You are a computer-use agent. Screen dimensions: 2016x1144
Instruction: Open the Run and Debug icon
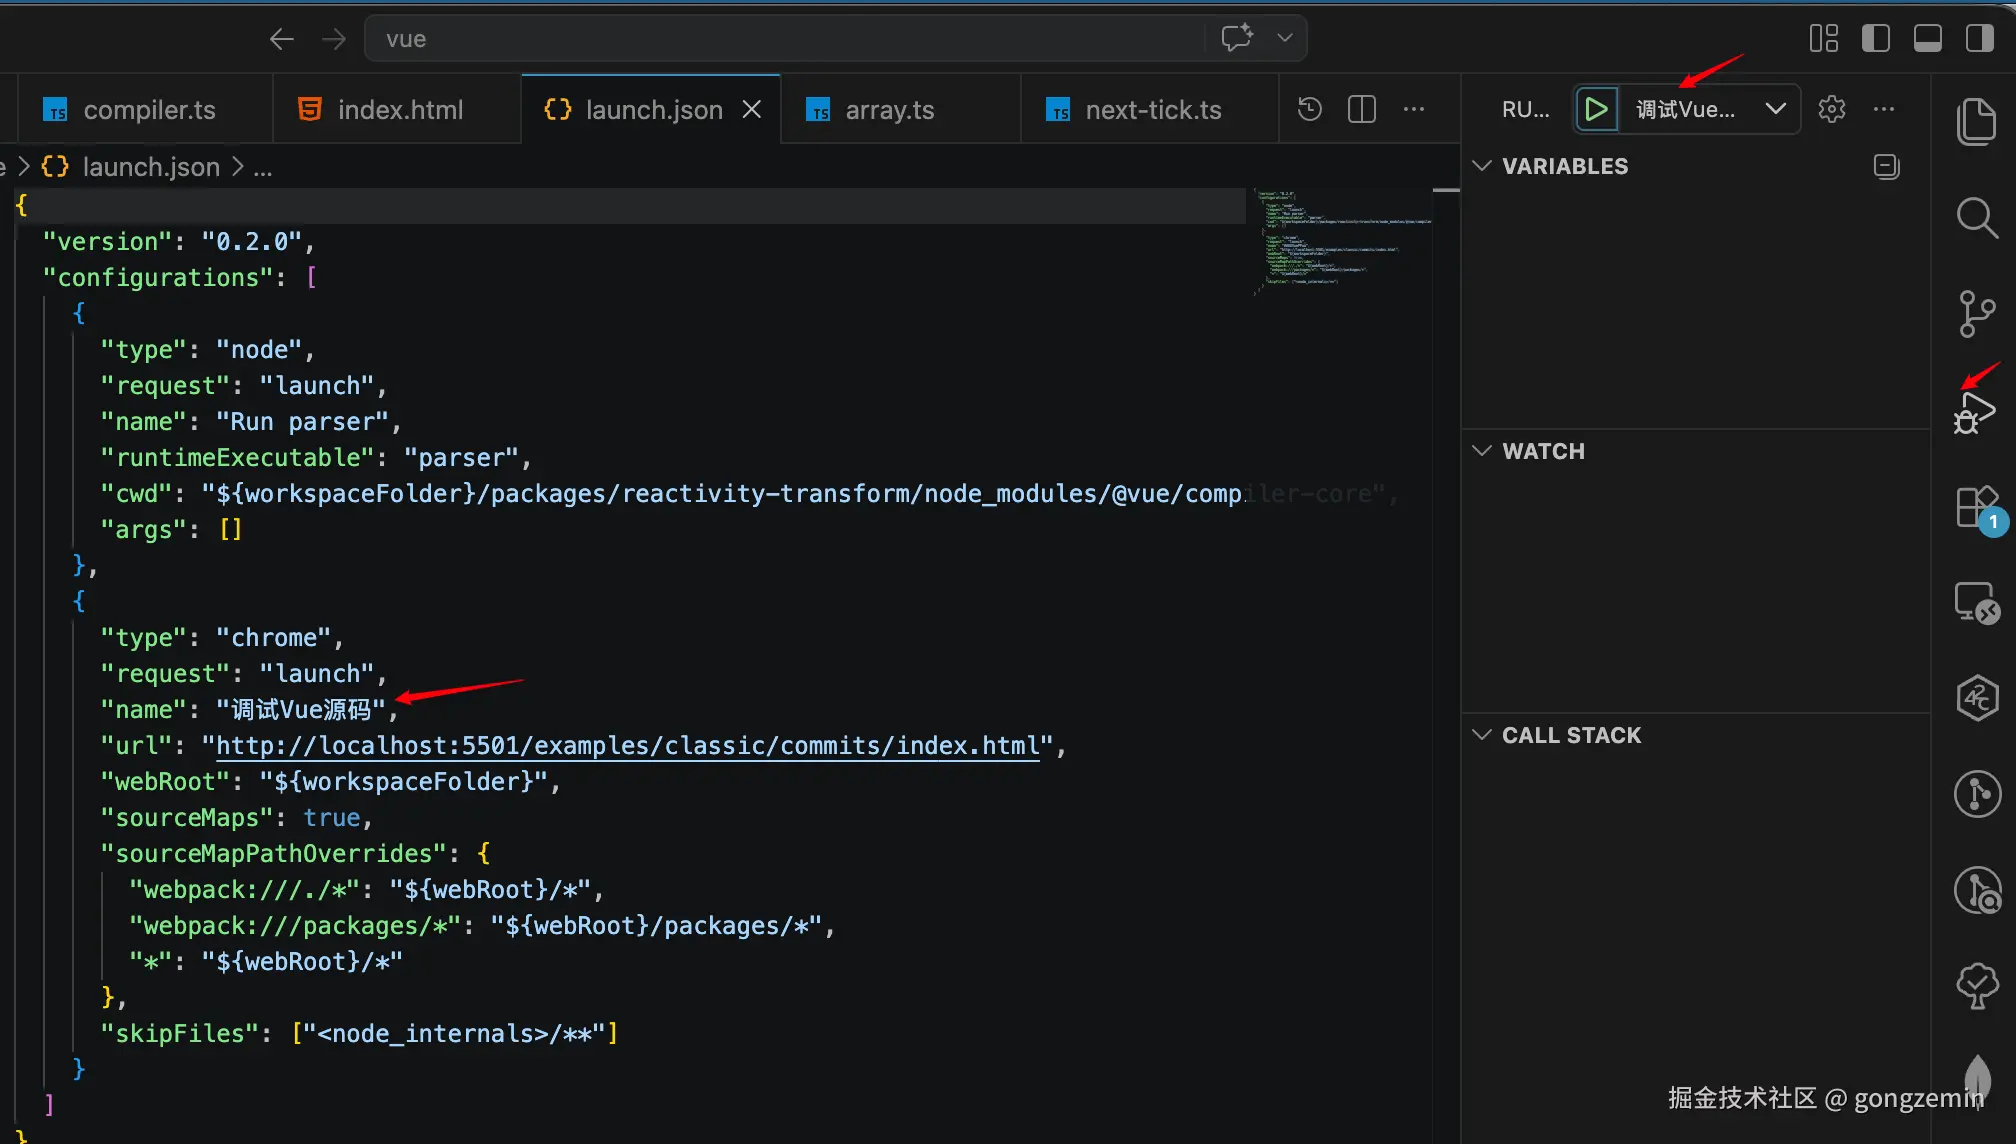coord(1974,412)
